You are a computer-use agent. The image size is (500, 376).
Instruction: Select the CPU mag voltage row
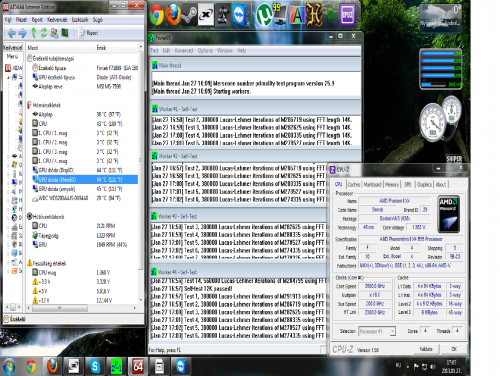(85, 272)
